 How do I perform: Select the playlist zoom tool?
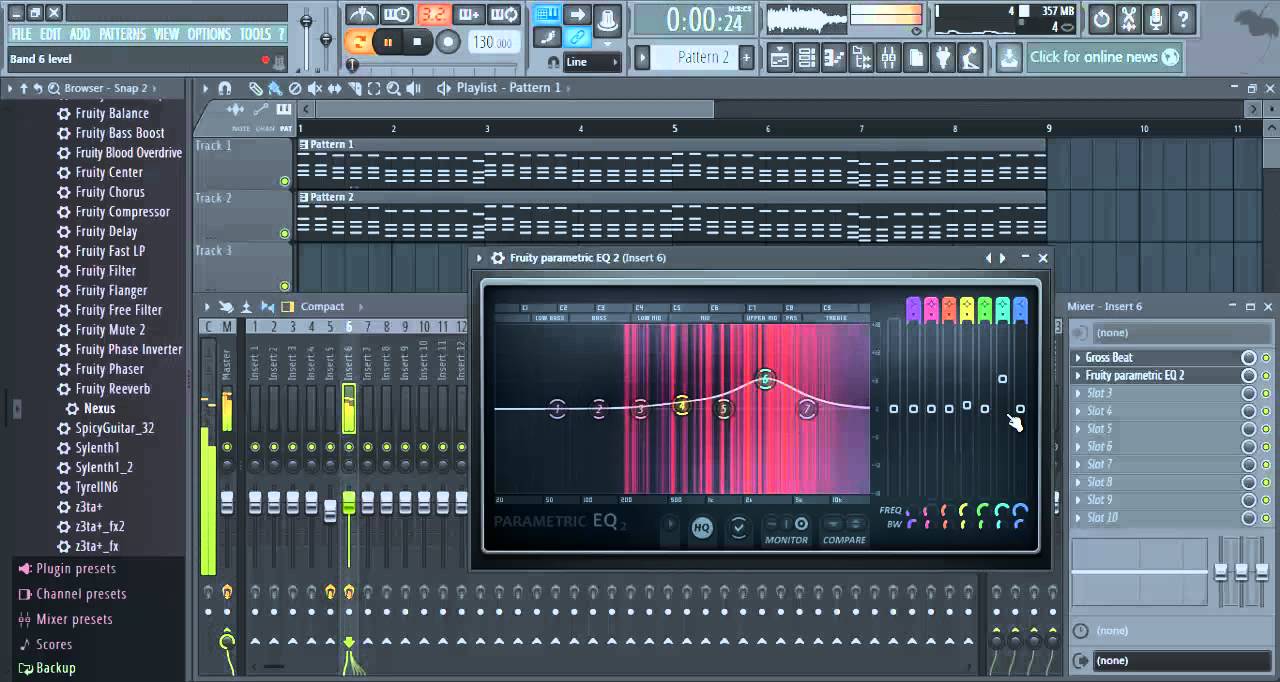(394, 88)
